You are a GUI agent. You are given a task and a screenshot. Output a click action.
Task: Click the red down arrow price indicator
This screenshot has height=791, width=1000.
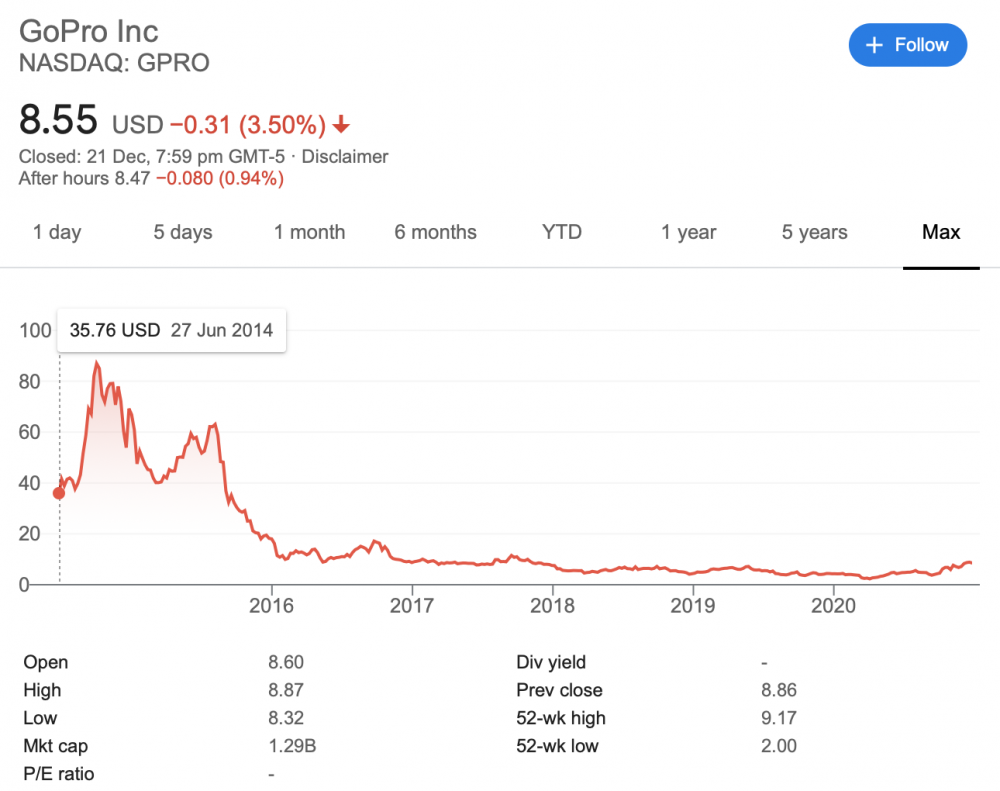point(342,125)
